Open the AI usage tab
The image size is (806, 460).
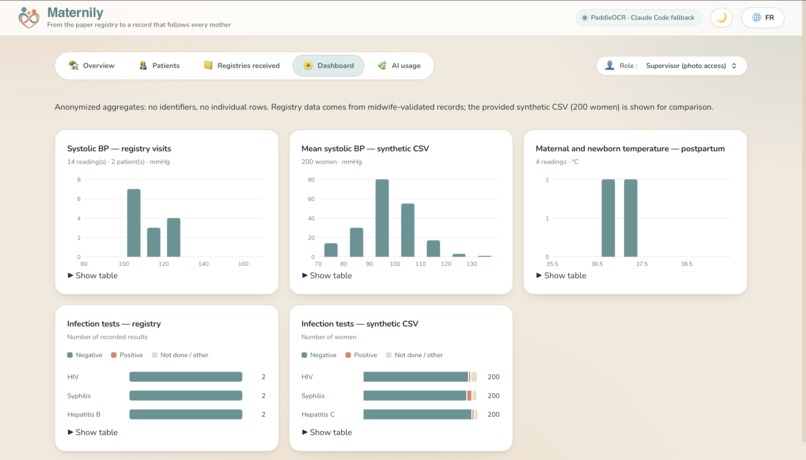click(399, 66)
